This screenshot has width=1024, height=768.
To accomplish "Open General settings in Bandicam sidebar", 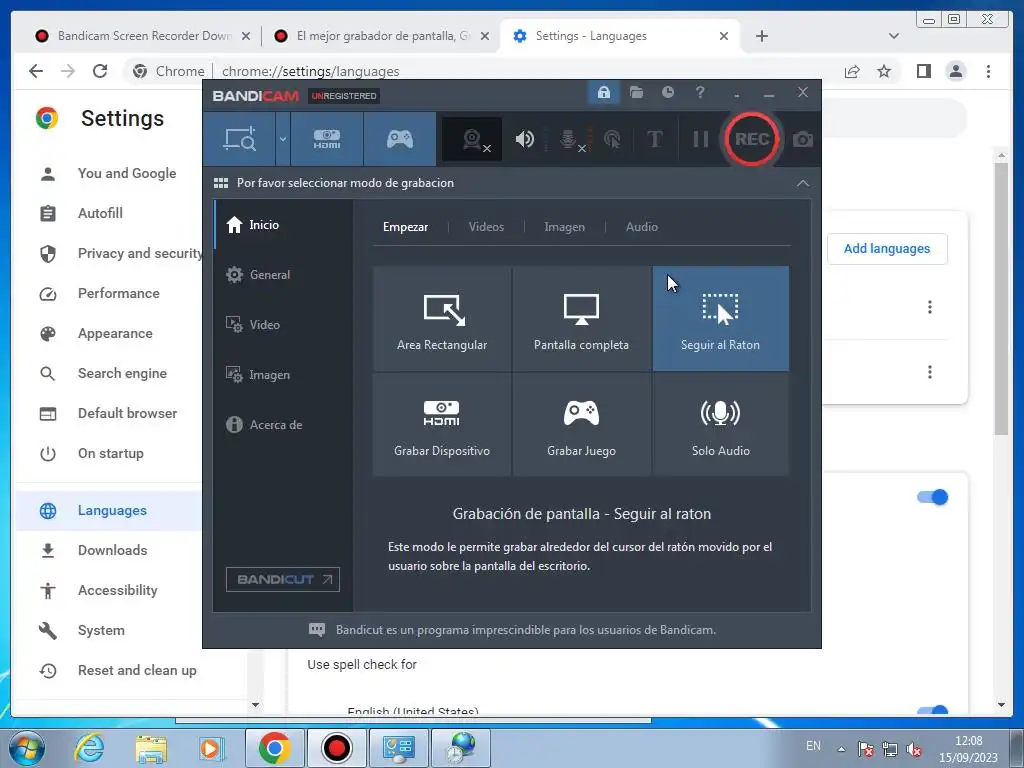I will (x=284, y=275).
